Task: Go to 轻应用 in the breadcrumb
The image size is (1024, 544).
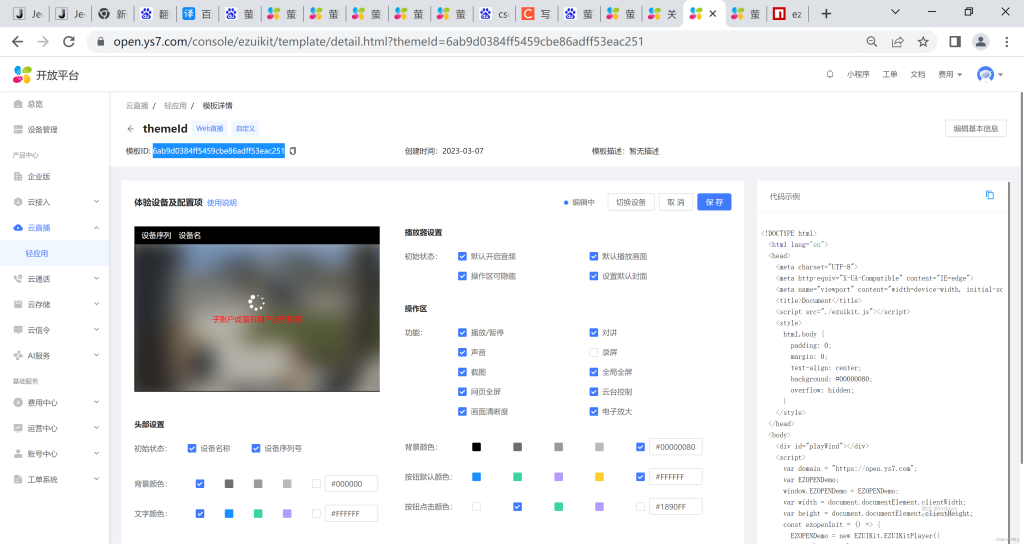Action: coord(175,106)
